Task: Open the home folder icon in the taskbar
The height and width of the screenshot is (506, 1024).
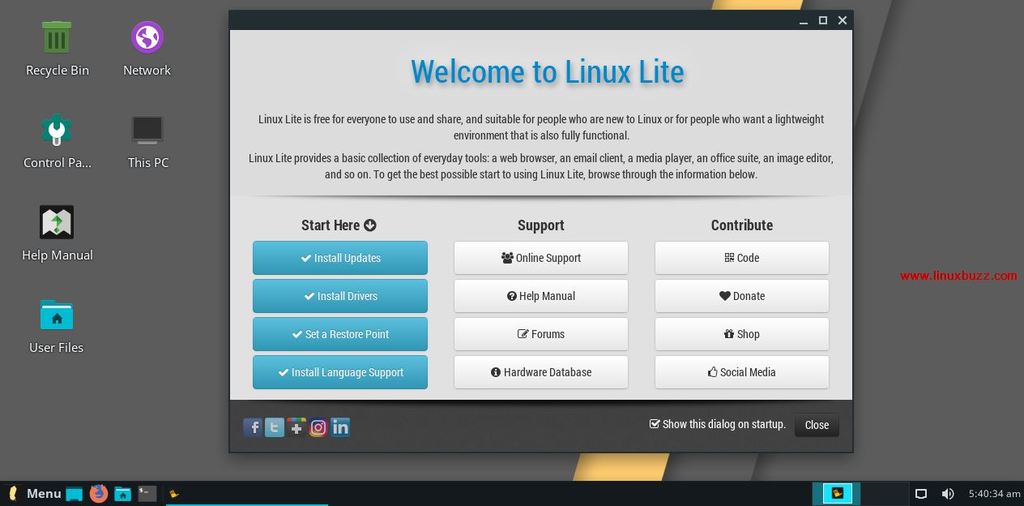Action: [x=123, y=494]
